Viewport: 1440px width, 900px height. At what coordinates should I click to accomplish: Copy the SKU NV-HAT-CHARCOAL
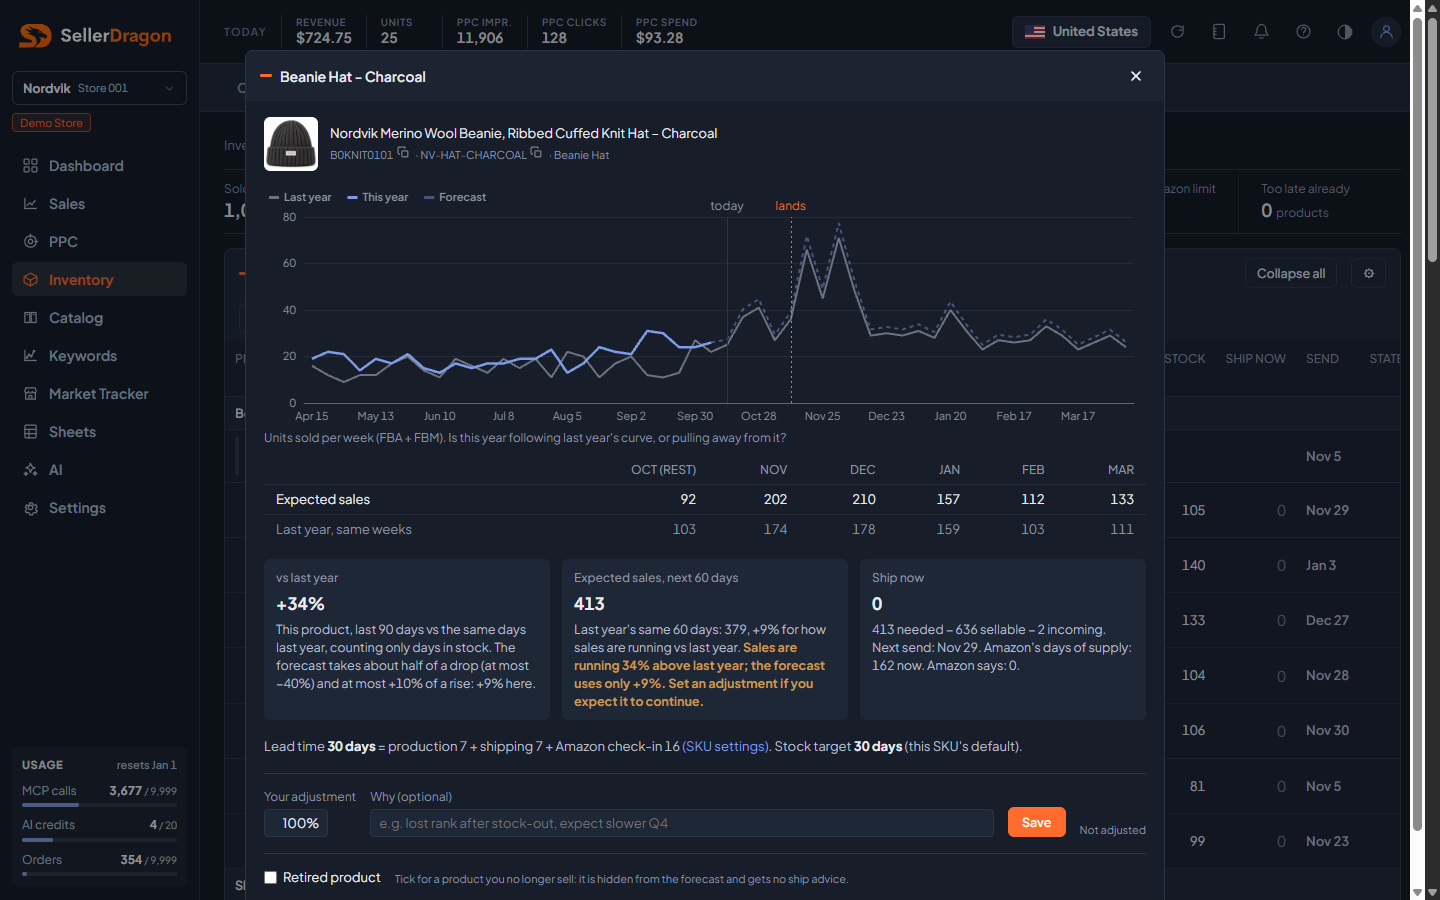click(x=536, y=153)
